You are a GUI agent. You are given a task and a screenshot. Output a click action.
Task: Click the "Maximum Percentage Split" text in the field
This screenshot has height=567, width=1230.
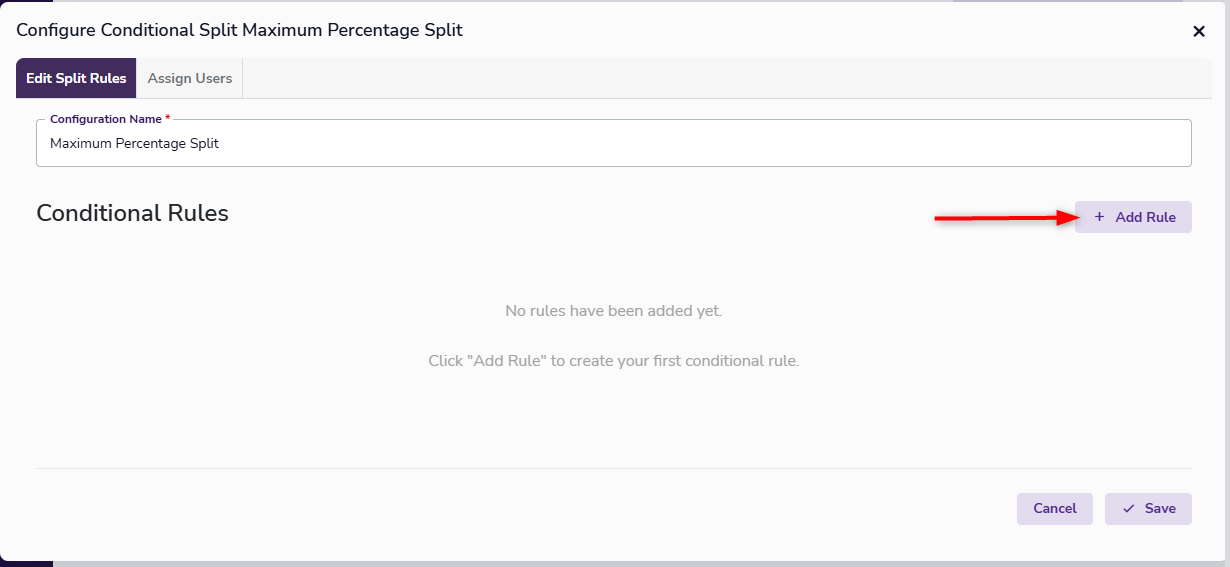click(134, 144)
